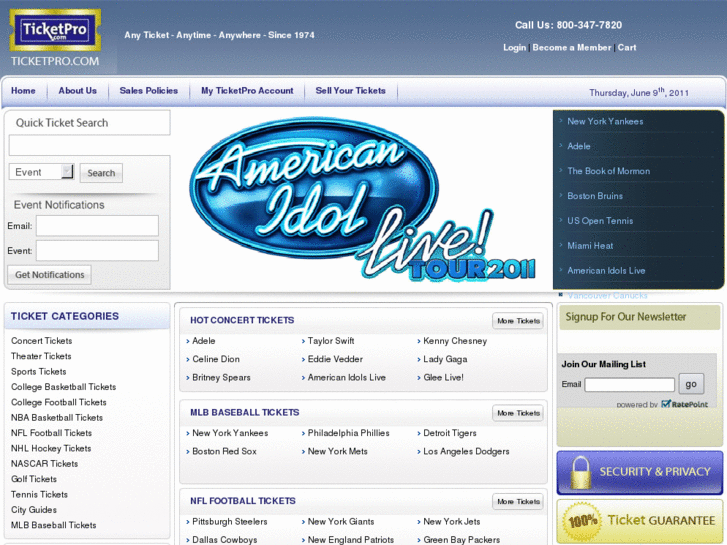Image resolution: width=727 pixels, height=545 pixels.
Task: Select College Football Tickets category
Action: point(59,402)
